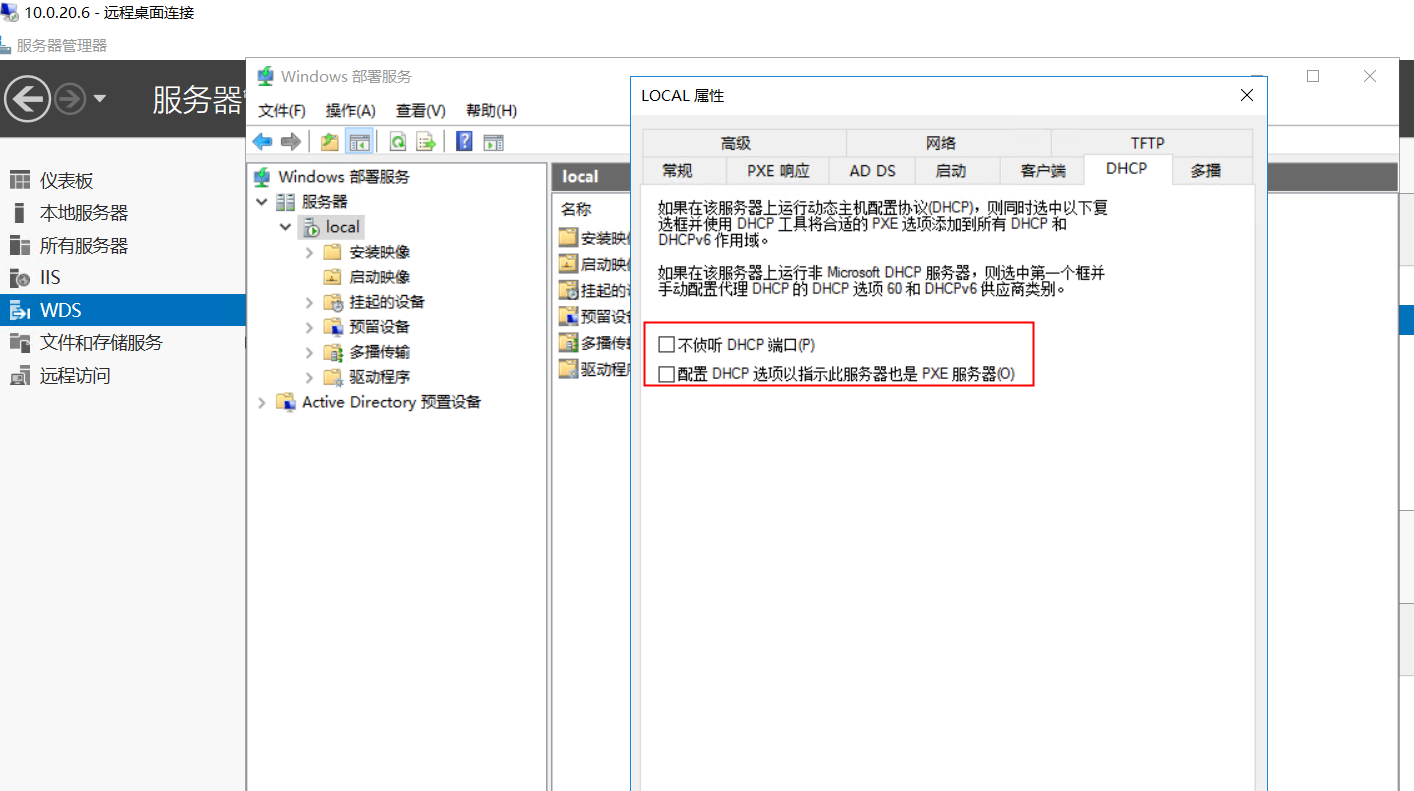The height and width of the screenshot is (791, 1414).
Task: Click the Export List toolbar icon
Action: pos(426,142)
